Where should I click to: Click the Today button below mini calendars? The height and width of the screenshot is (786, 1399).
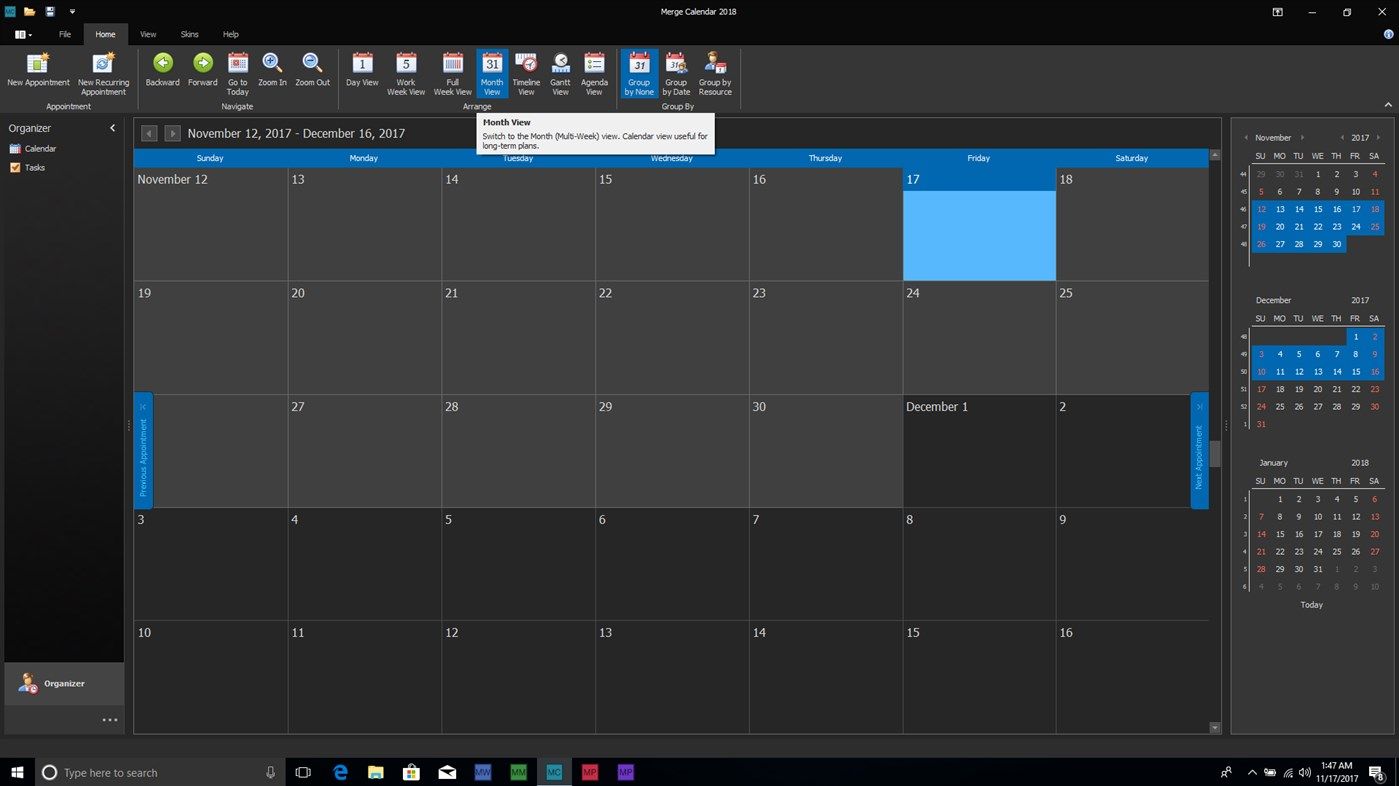pyautogui.click(x=1311, y=604)
